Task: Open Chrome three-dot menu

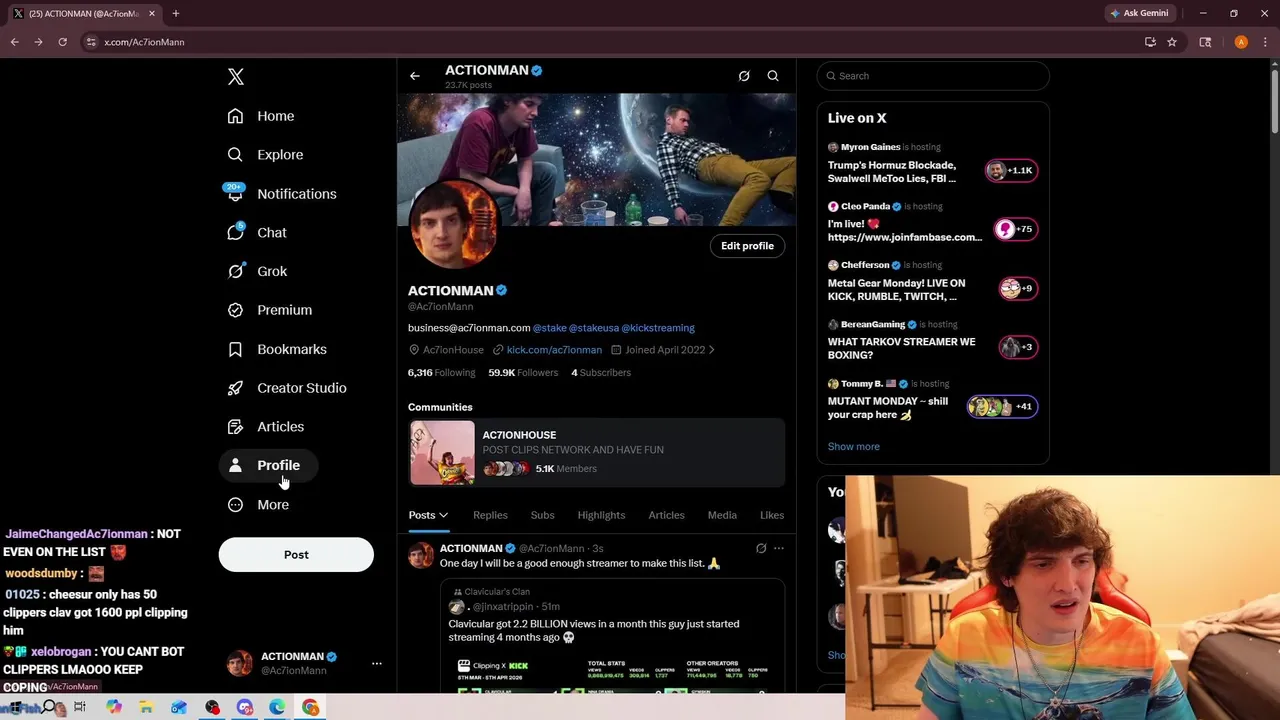Action: pos(1265,42)
